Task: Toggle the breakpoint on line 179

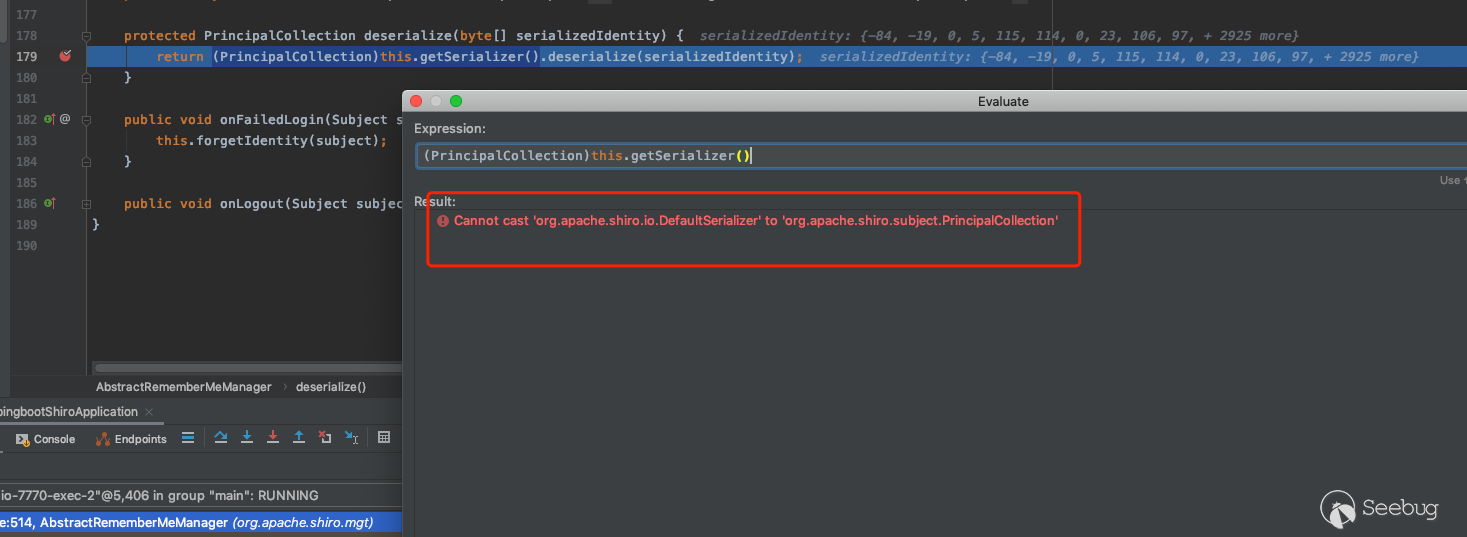Action: 65,56
